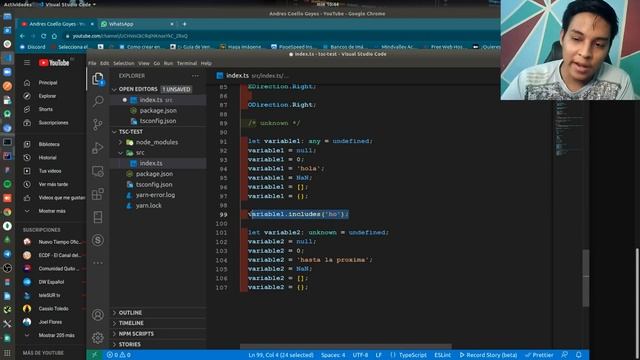Go to line via Ln 99, Col 4
Screen dimensions: 640x360
coord(281,355)
